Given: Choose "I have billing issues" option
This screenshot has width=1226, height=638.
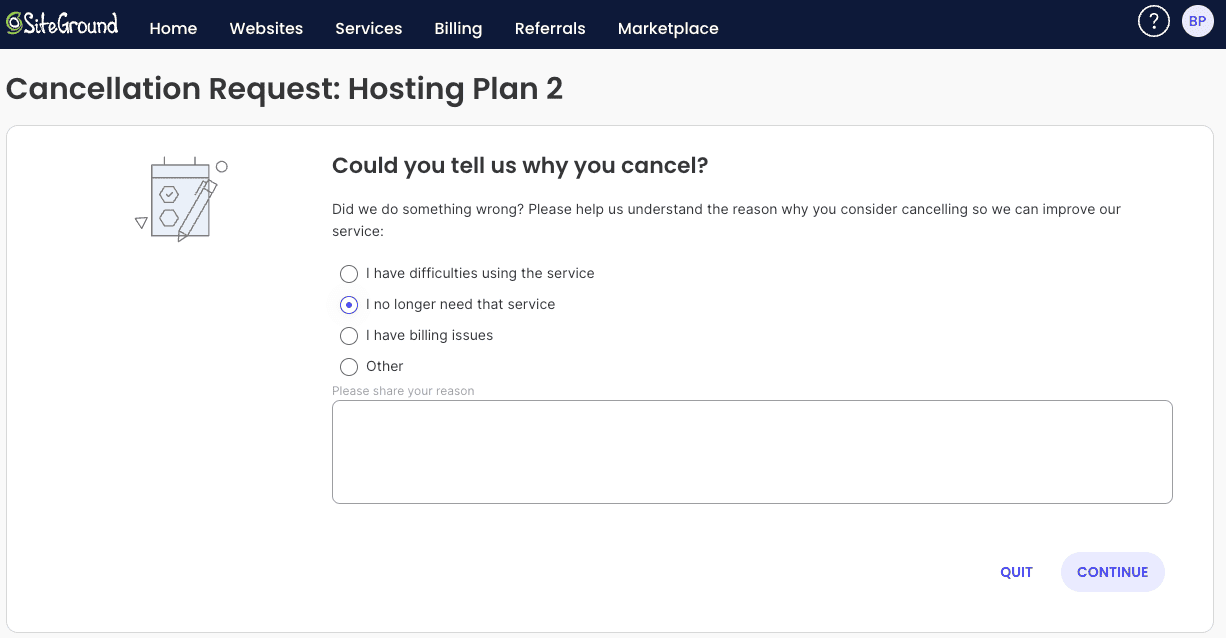Looking at the screenshot, I should 349,336.
